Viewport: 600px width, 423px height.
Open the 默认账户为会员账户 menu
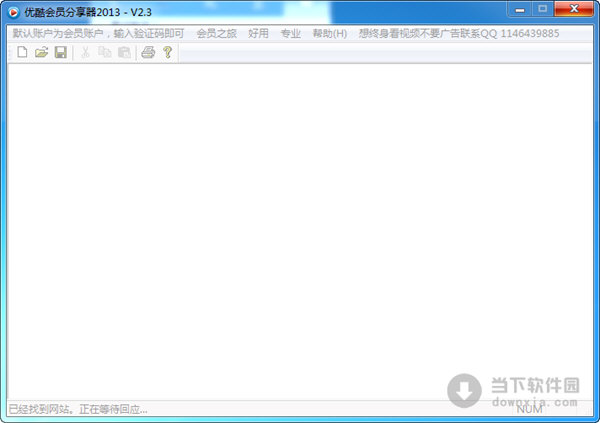tap(98, 34)
